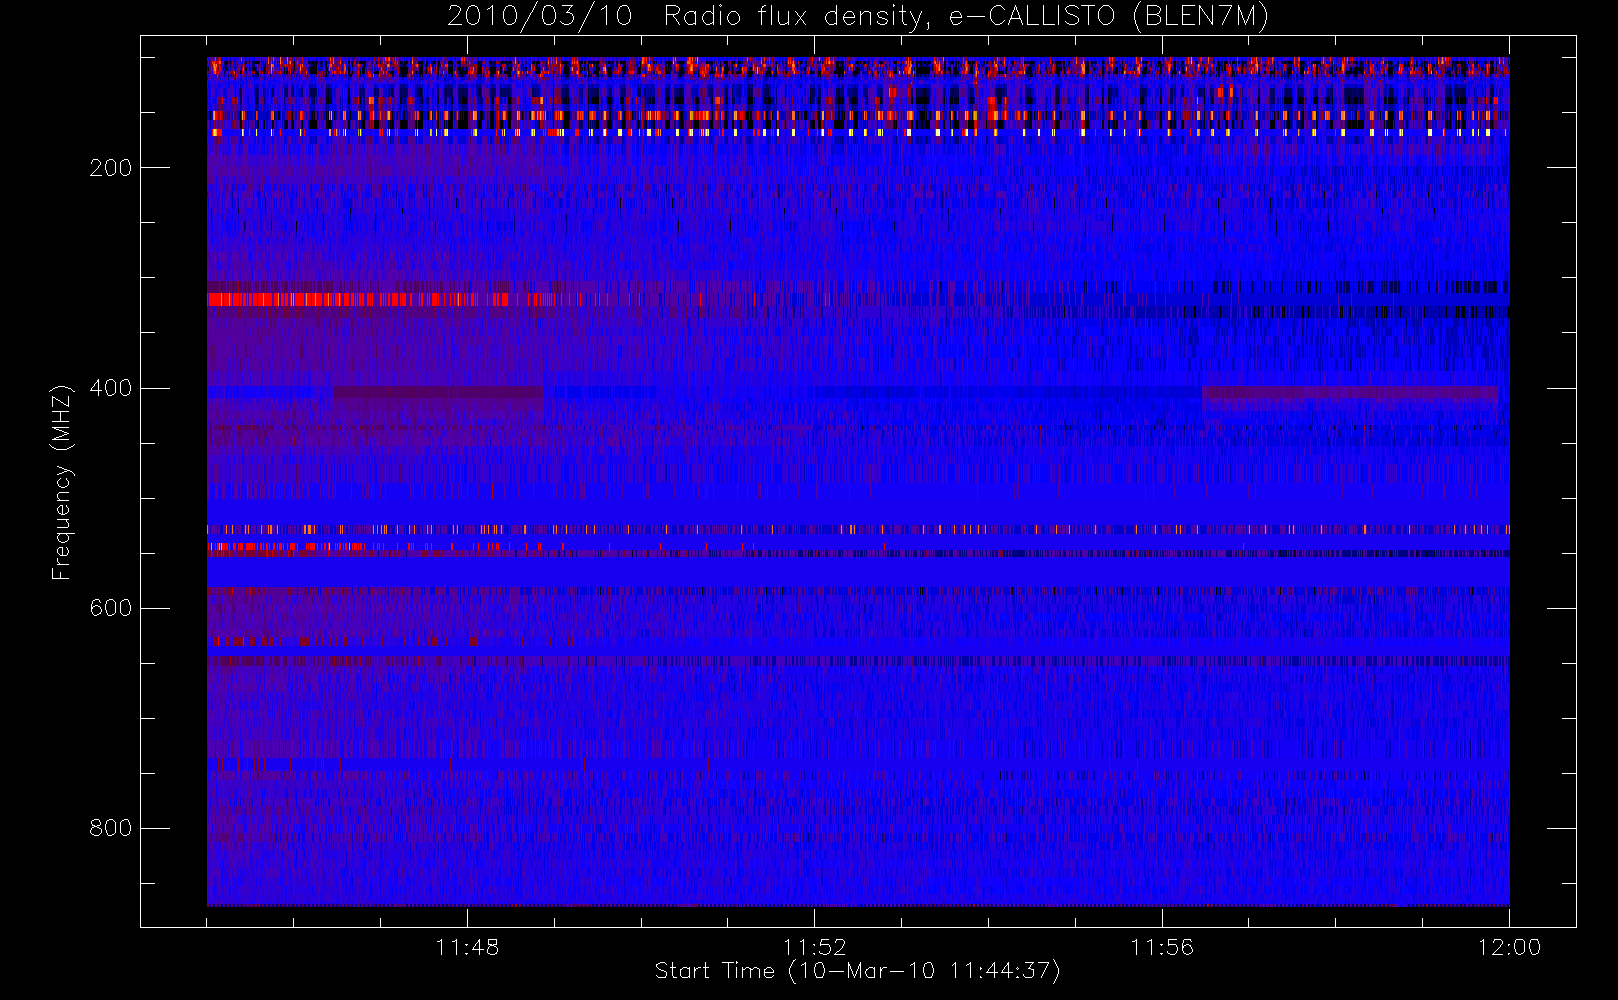
Task: Click the 11:52 time tick label
Action: (x=814, y=947)
